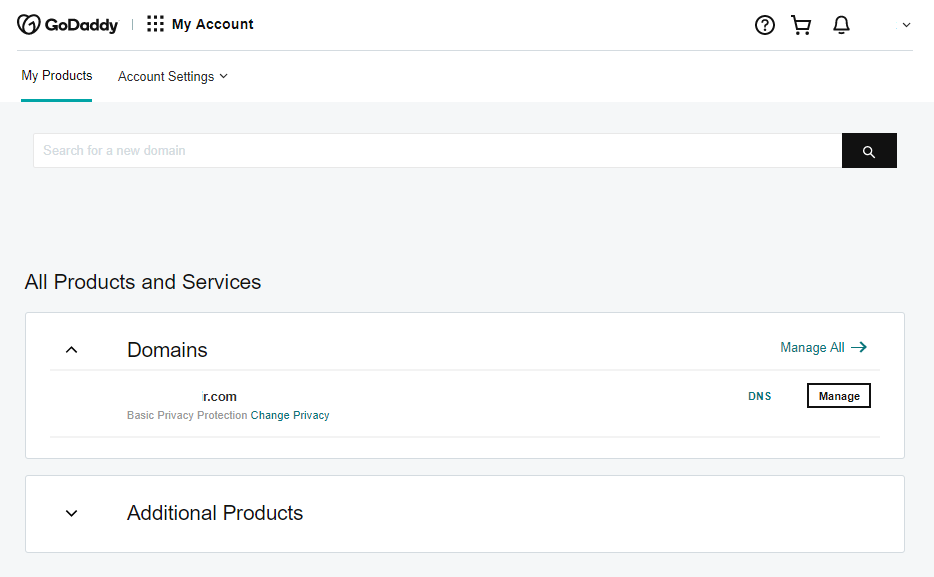
Task: View the shopping cart
Action: (x=801, y=25)
